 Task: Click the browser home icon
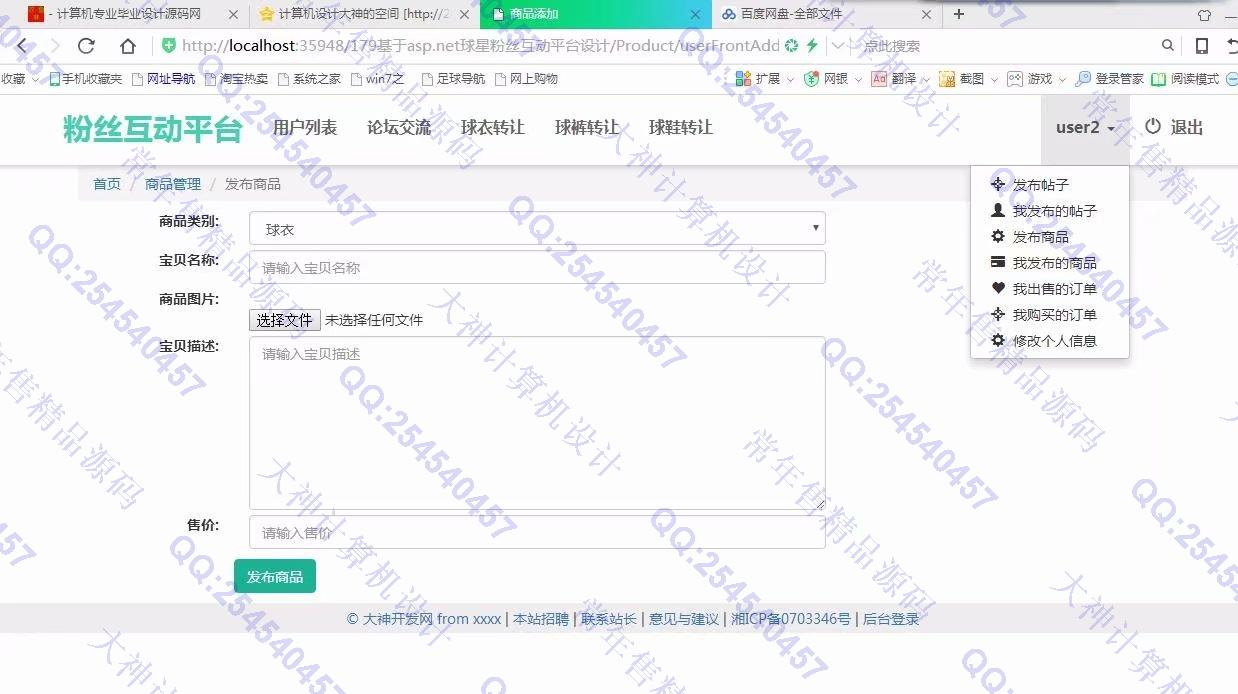pos(128,46)
